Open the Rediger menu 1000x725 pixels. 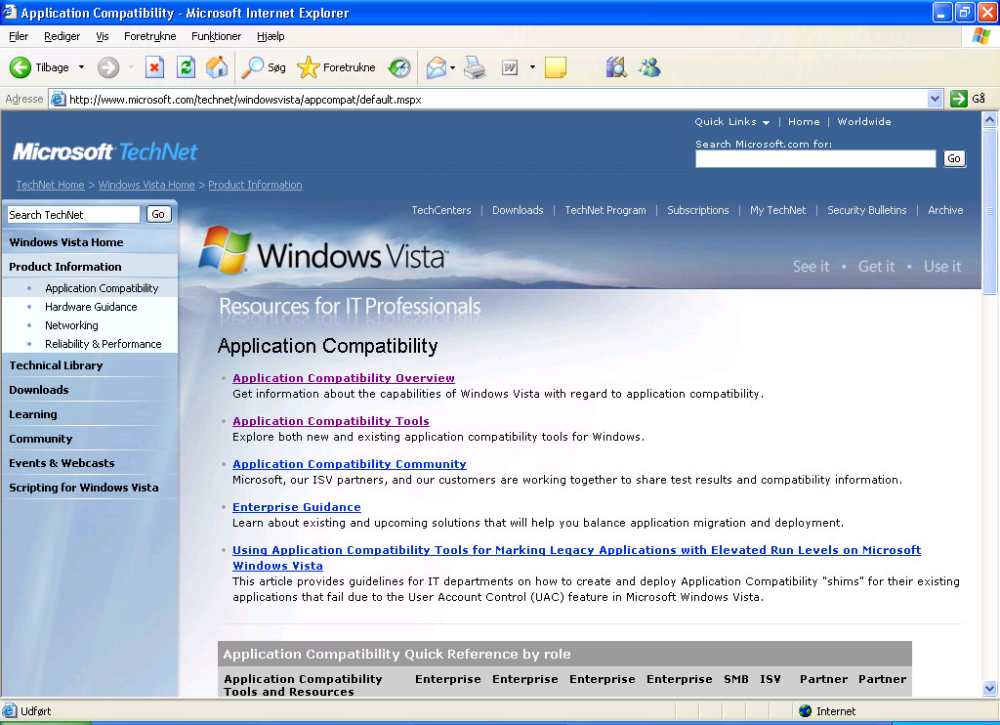62,36
